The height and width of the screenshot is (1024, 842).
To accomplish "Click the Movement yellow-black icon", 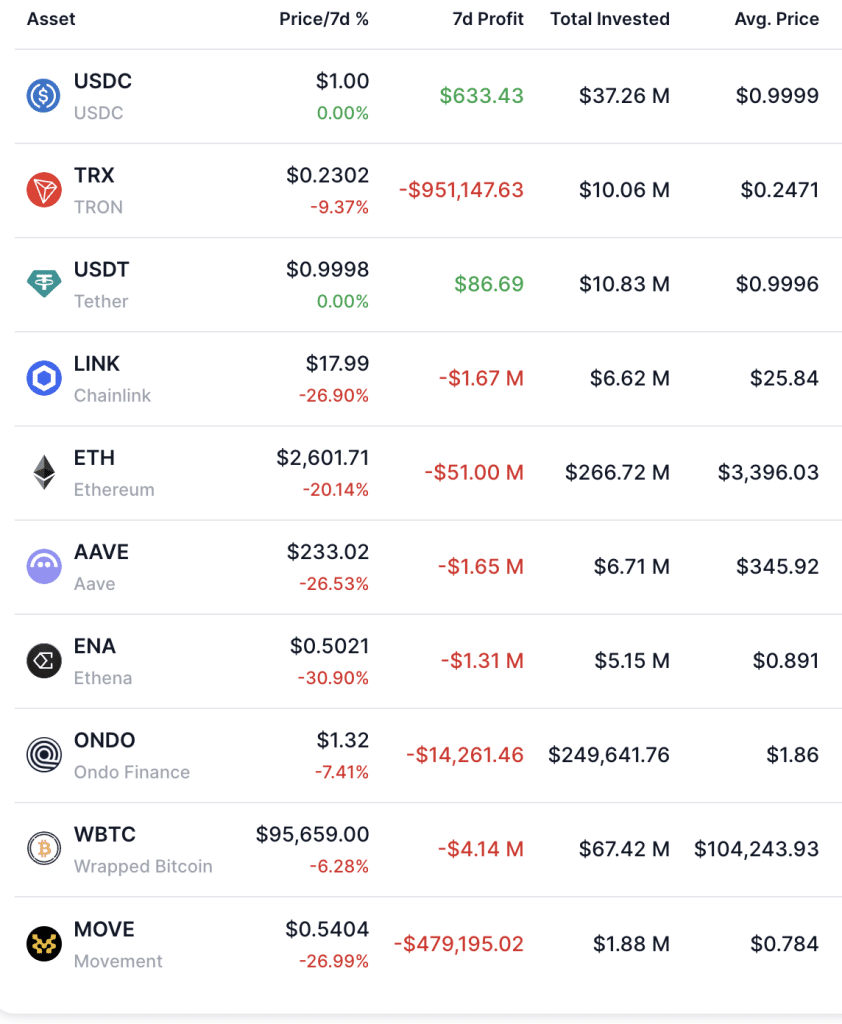I will coord(44,944).
